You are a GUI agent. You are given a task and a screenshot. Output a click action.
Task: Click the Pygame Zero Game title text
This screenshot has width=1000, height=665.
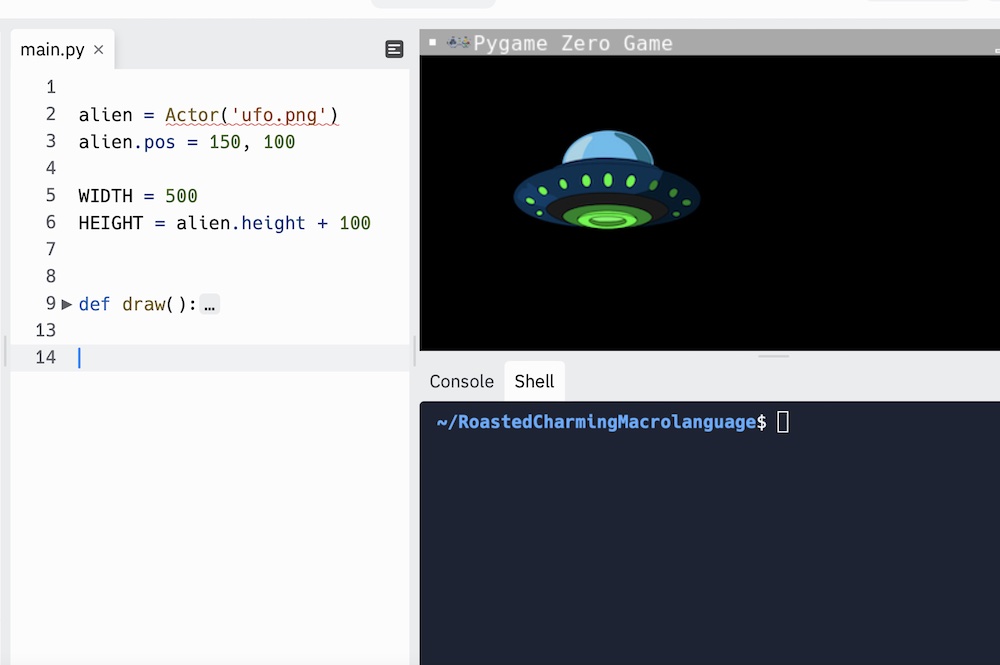click(x=573, y=43)
